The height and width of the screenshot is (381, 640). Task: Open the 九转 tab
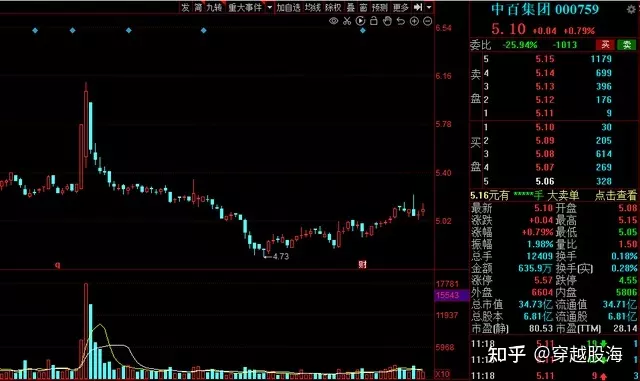tap(214, 7)
